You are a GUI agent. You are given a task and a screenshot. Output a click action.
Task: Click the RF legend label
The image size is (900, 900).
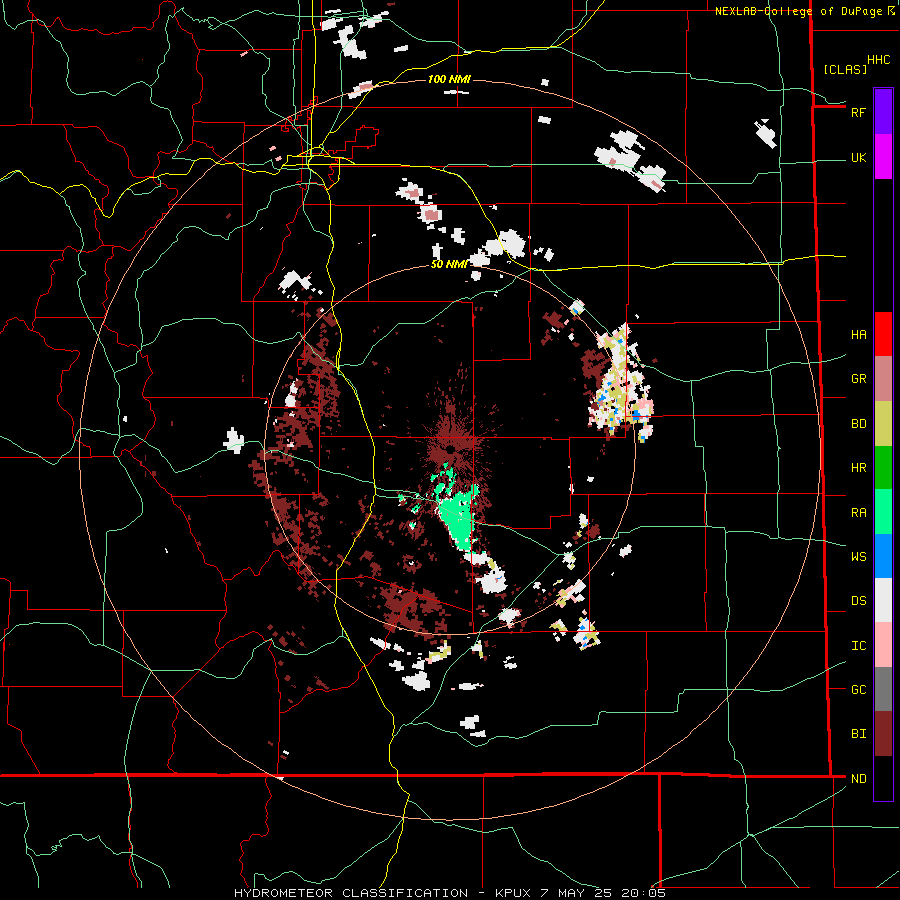coord(858,112)
